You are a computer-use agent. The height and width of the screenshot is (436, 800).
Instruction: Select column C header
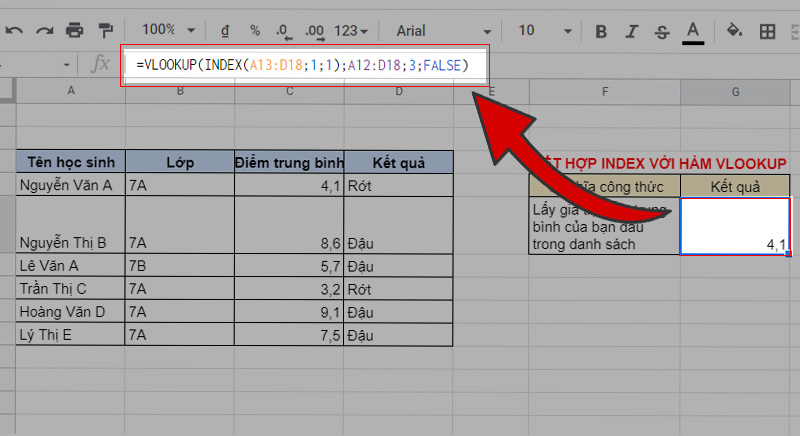point(289,92)
